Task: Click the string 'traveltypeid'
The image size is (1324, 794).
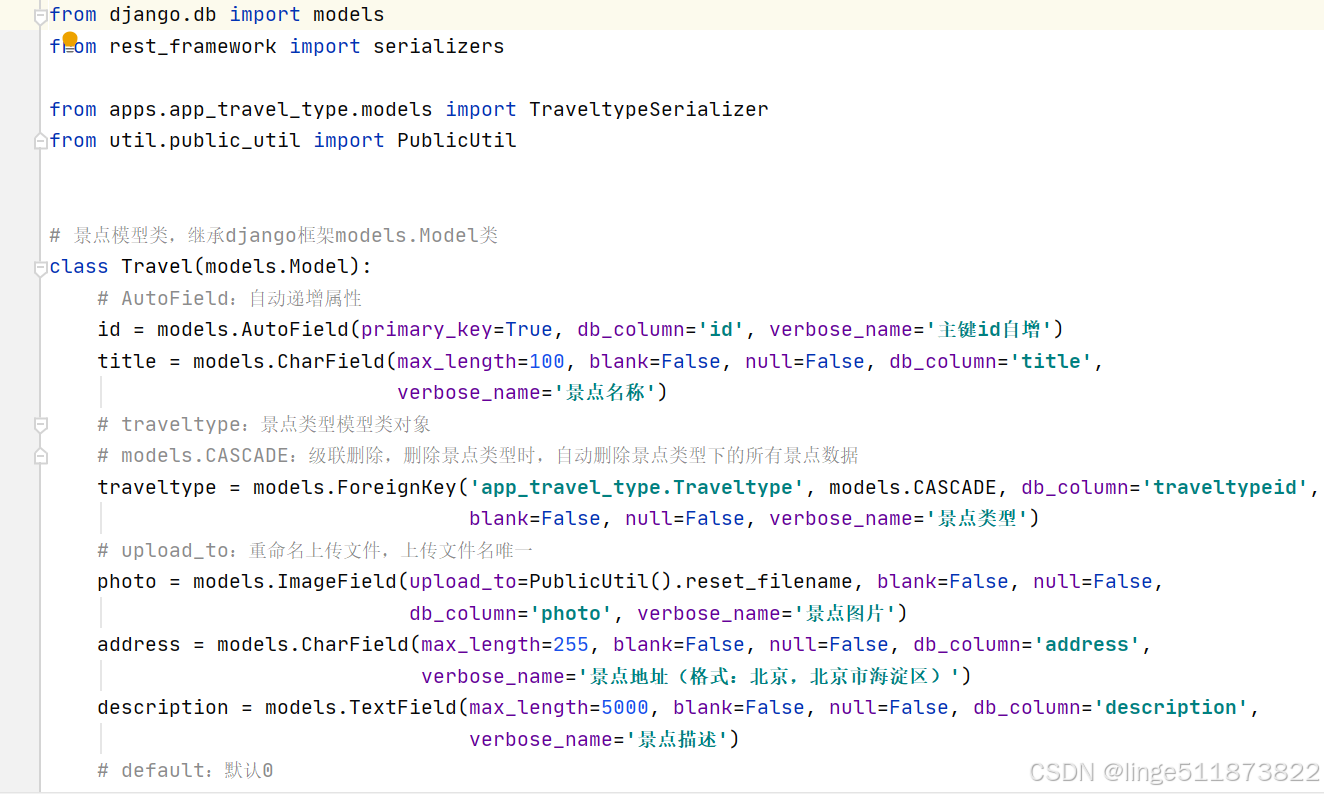Action: tap(1225, 488)
